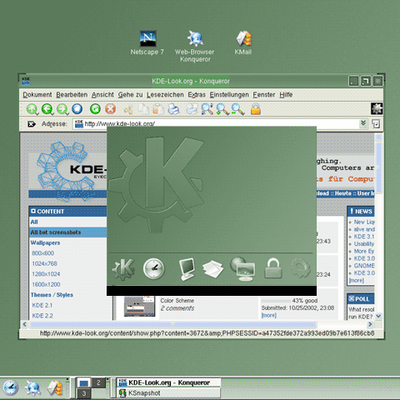Open the Dokument menu
This screenshot has height=400, width=400.
[x=37, y=95]
